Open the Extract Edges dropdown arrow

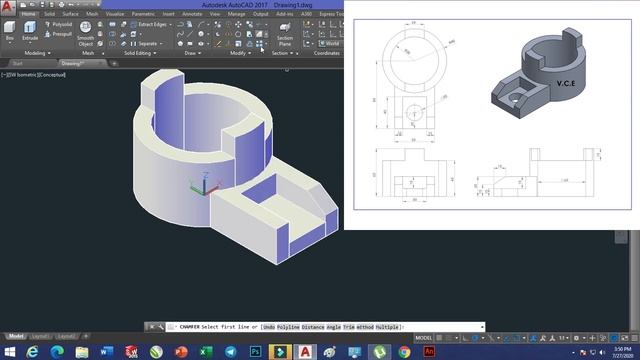(170, 24)
